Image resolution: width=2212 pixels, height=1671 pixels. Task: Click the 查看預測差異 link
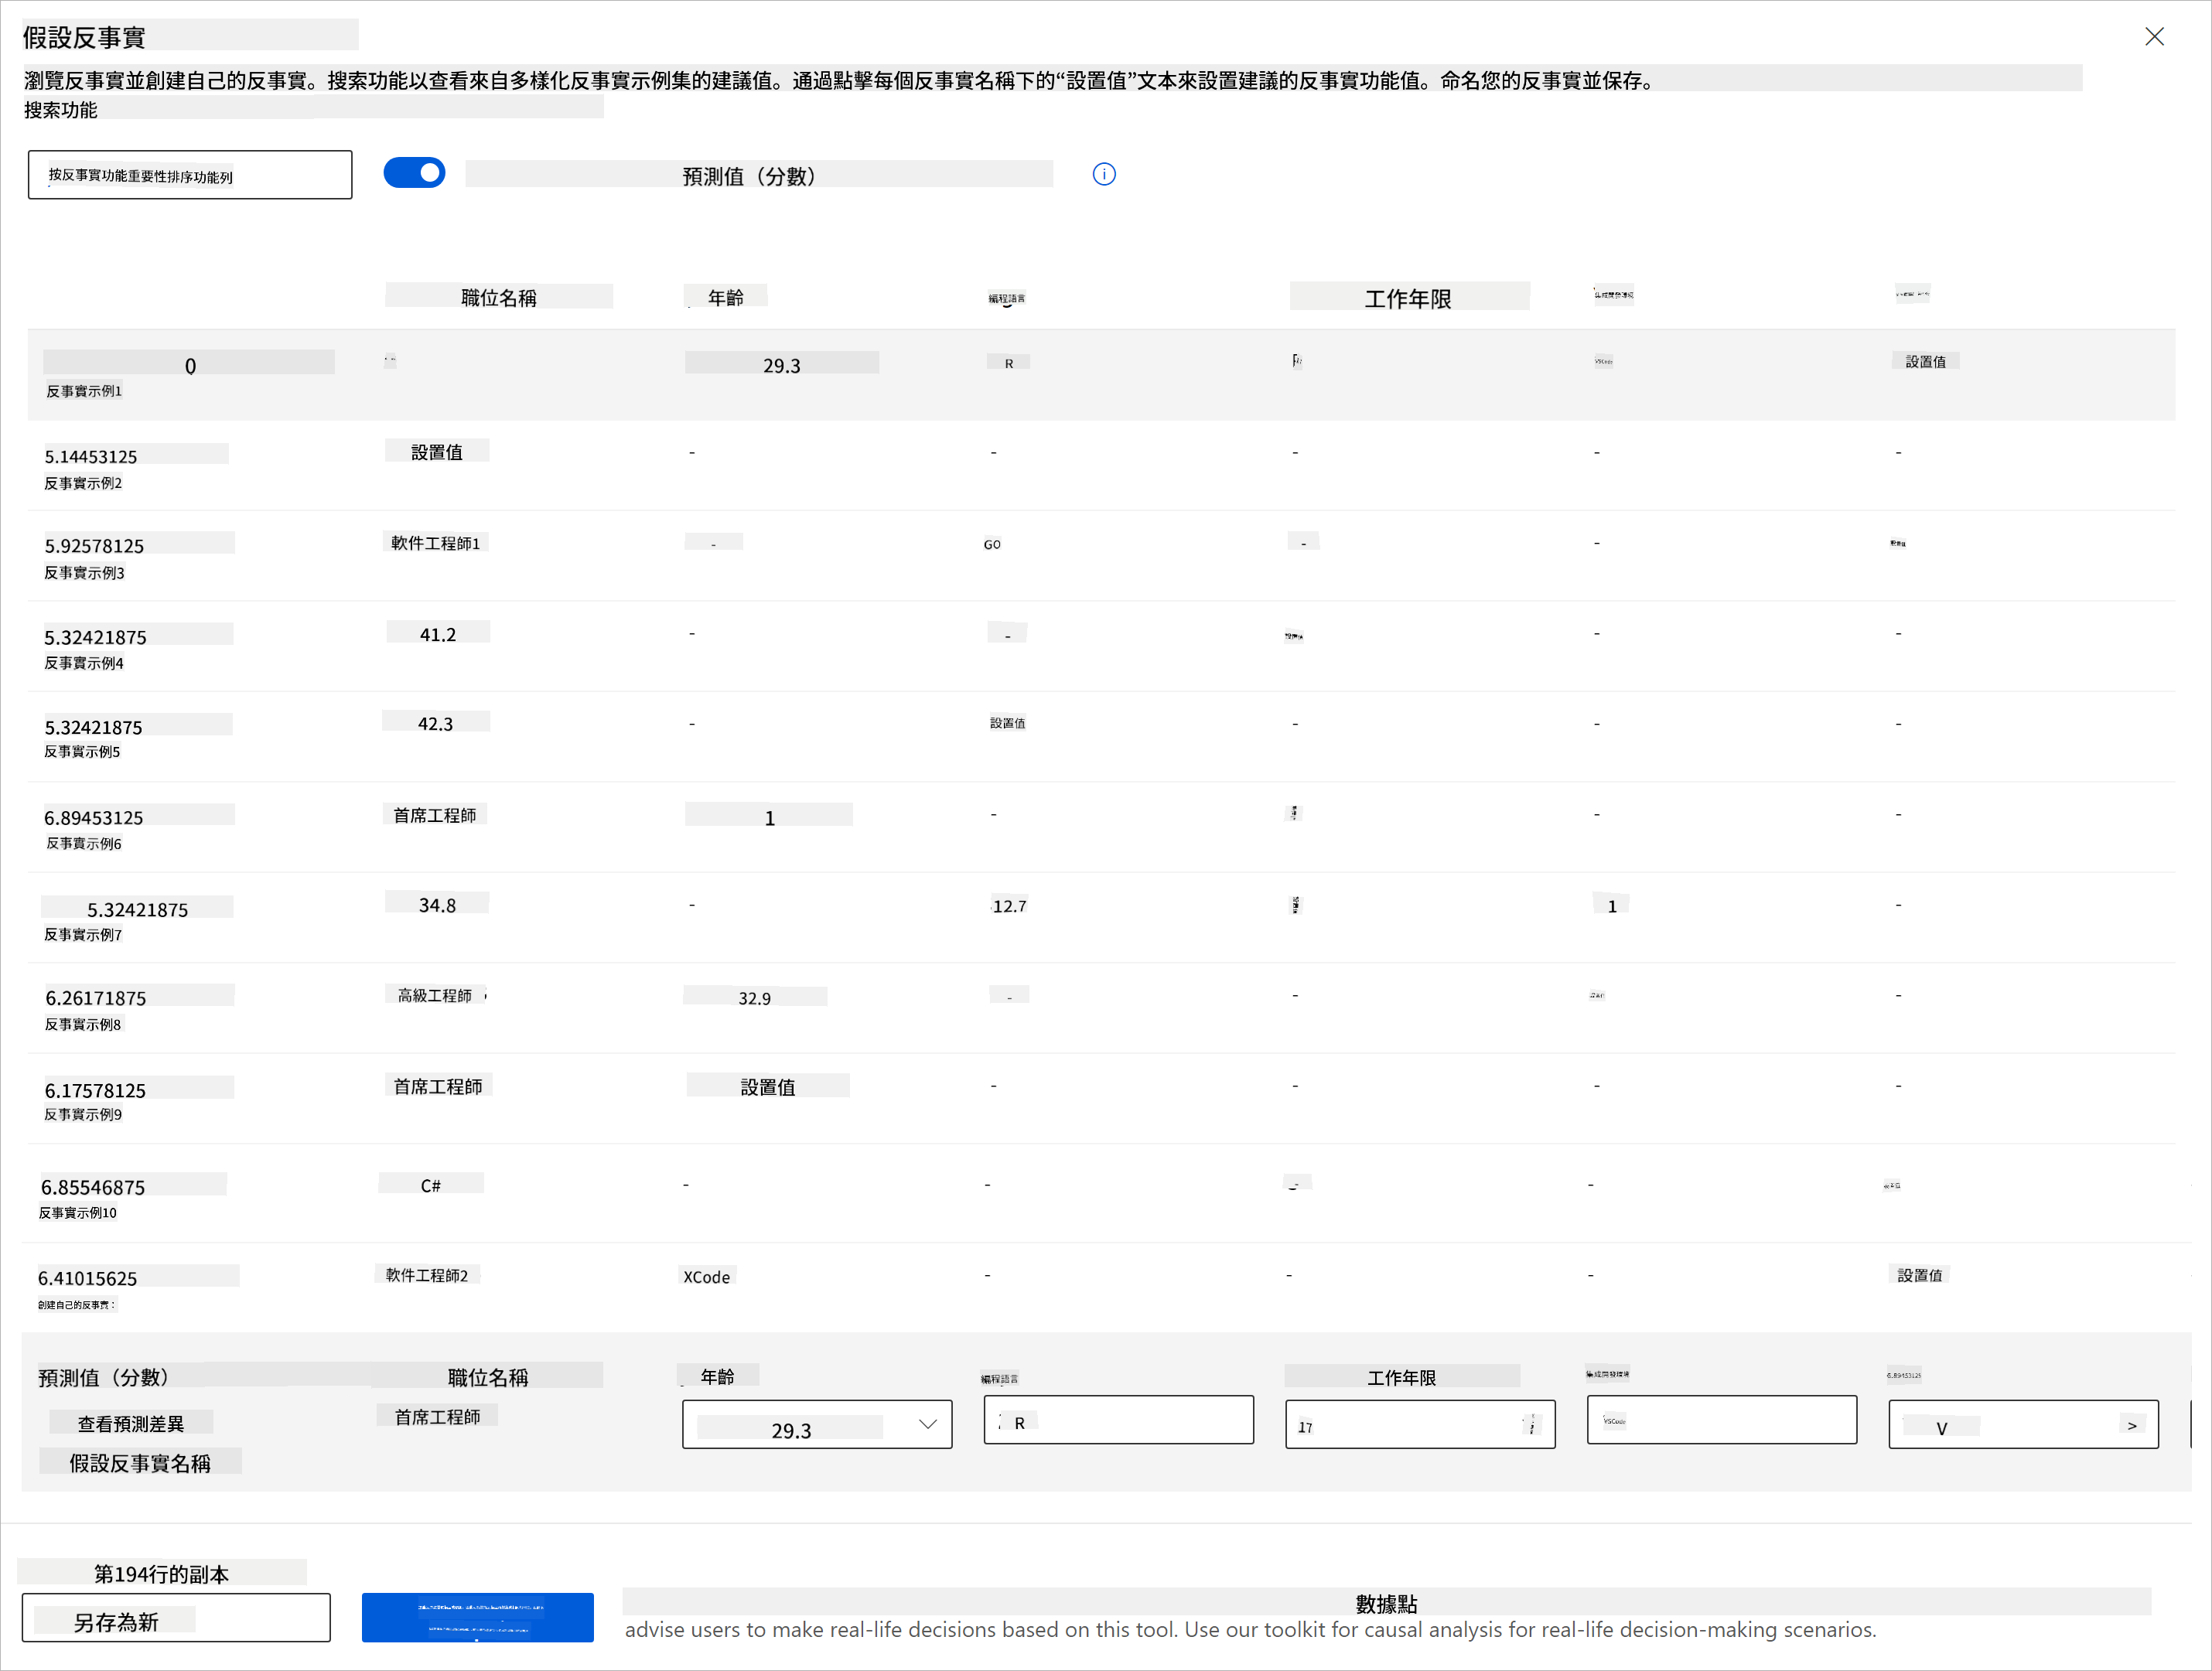131,1424
